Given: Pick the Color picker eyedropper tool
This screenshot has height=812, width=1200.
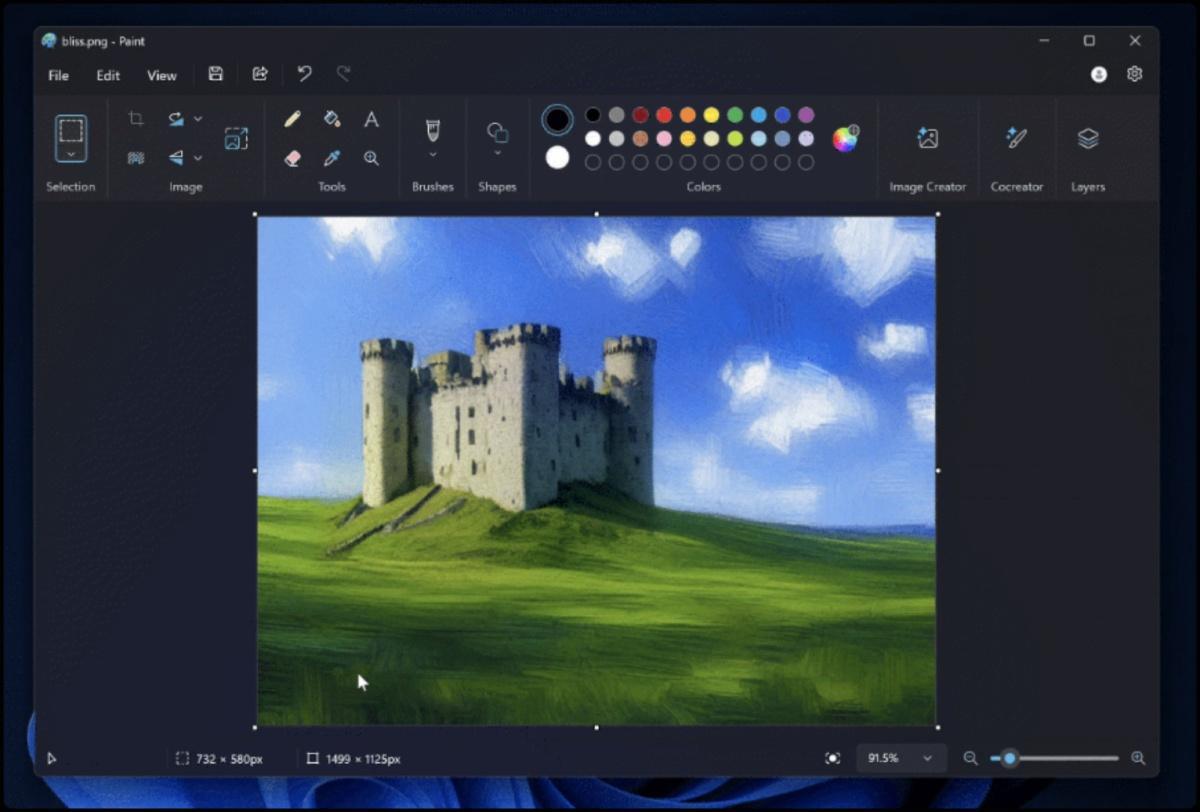Looking at the screenshot, I should coord(332,158).
